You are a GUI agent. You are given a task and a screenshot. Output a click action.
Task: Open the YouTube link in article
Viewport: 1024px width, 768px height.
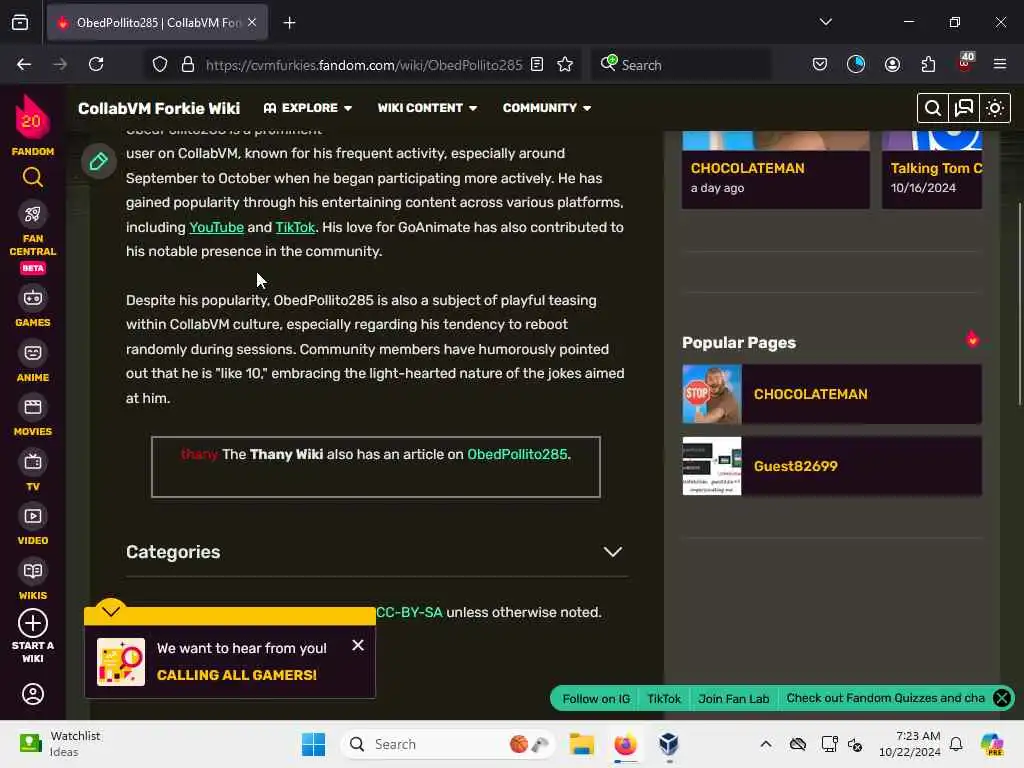[216, 227]
